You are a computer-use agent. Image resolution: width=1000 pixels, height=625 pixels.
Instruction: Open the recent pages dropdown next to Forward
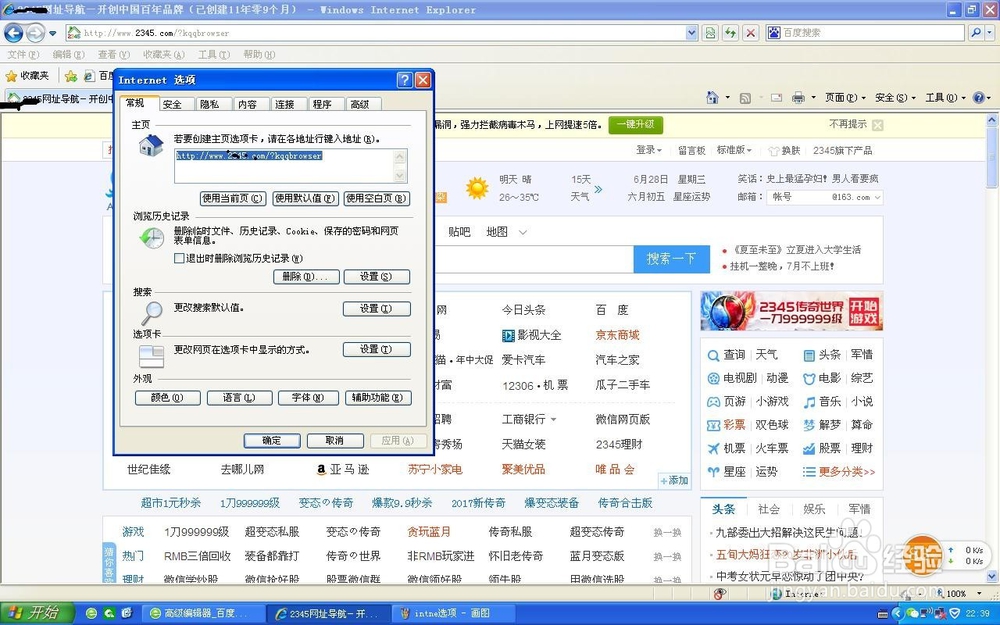coord(53,33)
